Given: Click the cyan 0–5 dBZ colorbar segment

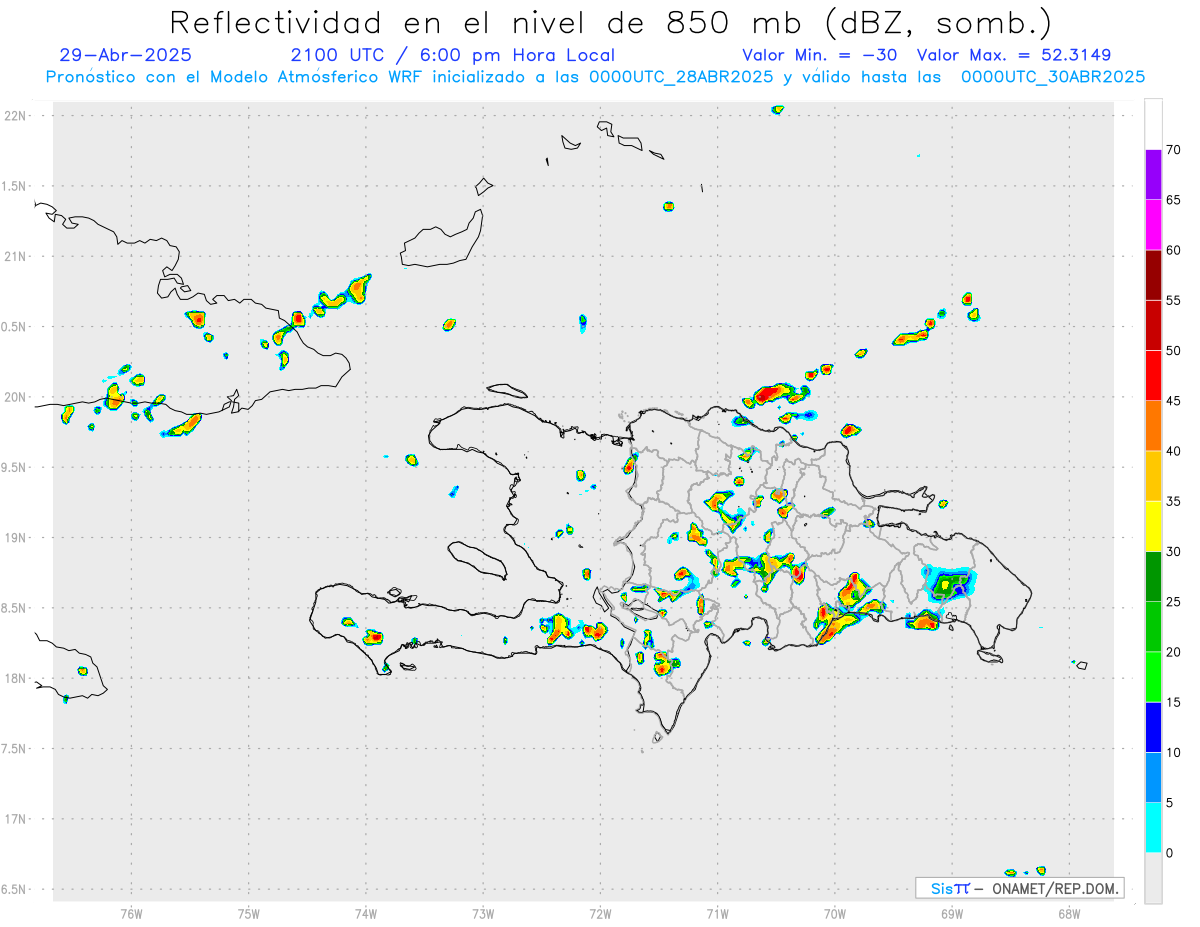Looking at the screenshot, I should pyautogui.click(x=1153, y=828).
